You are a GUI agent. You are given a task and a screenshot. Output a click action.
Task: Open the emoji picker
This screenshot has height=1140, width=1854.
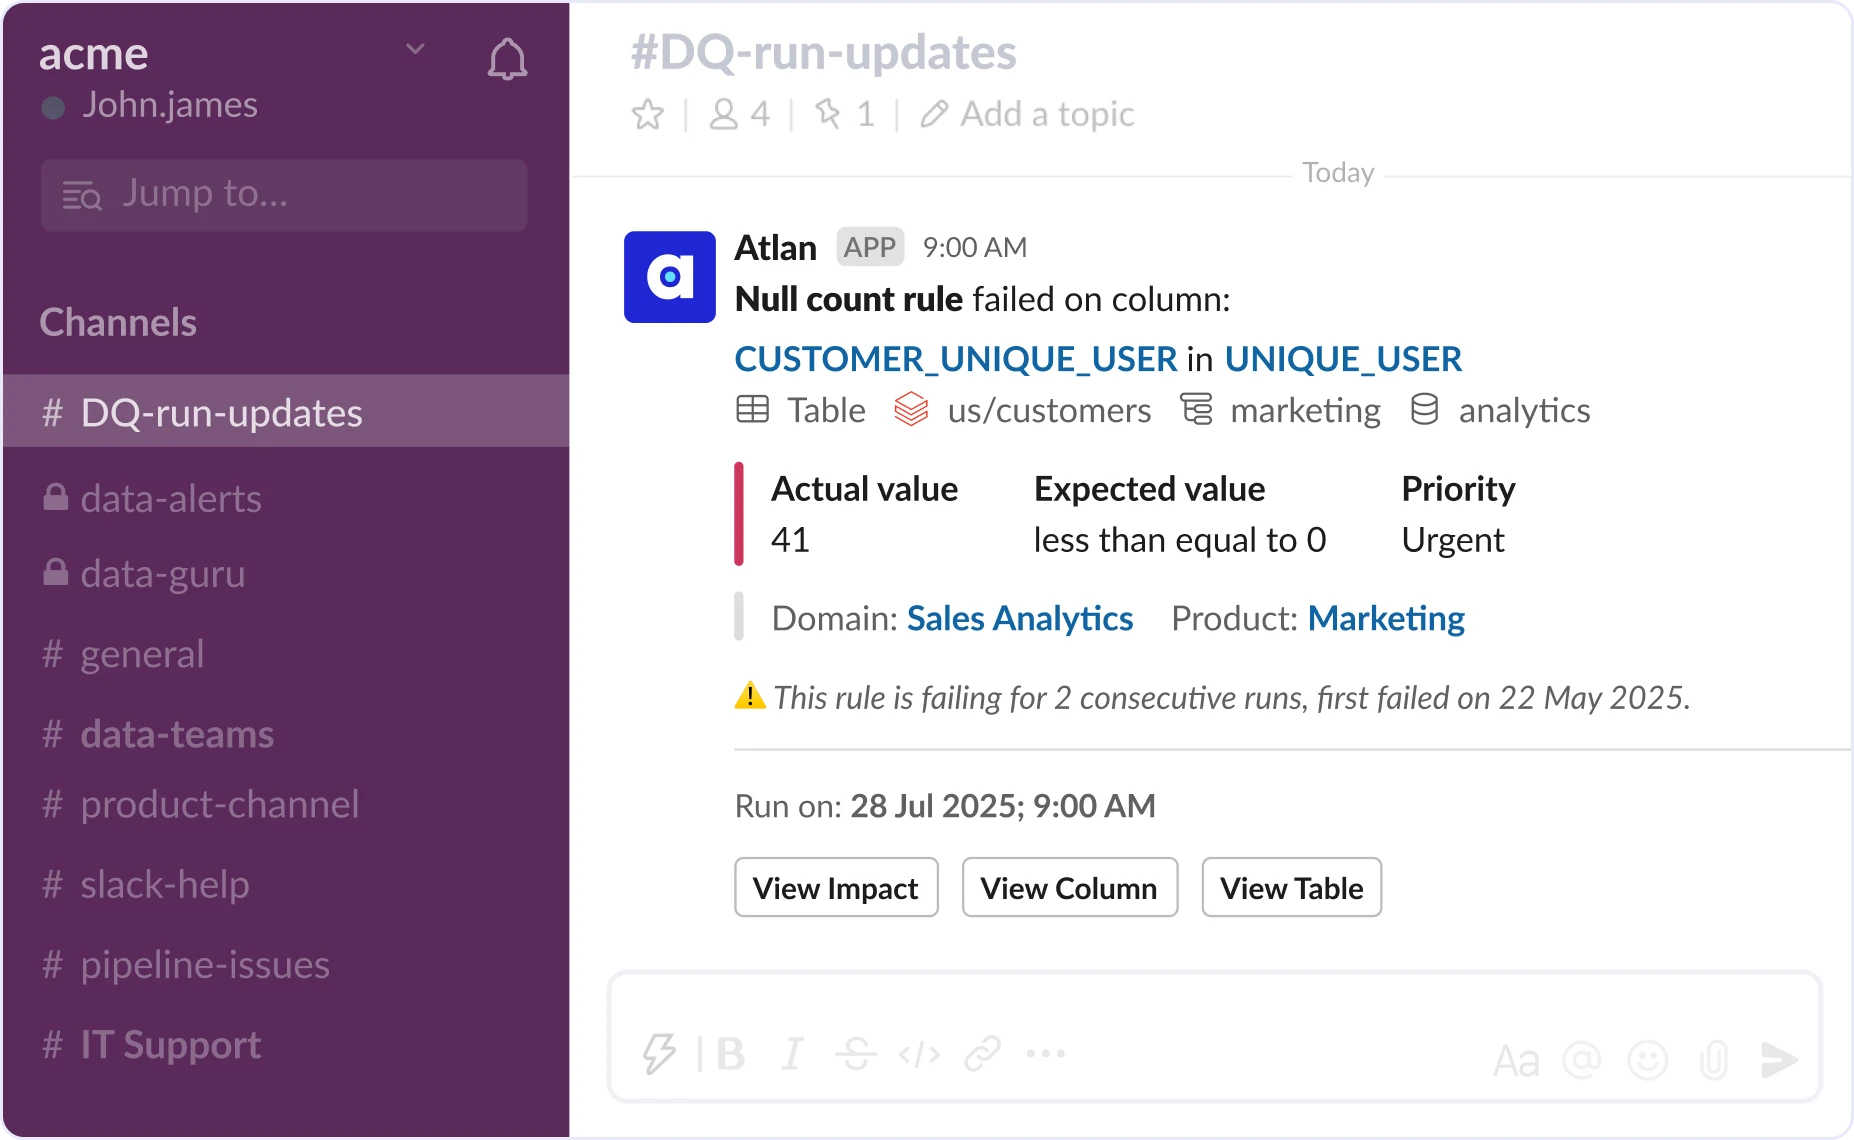[1648, 1060]
